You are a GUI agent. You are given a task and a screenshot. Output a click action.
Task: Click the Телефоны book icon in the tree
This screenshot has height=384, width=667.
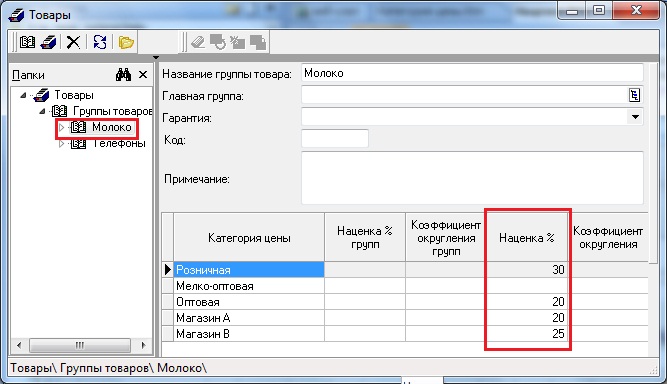click(x=78, y=143)
